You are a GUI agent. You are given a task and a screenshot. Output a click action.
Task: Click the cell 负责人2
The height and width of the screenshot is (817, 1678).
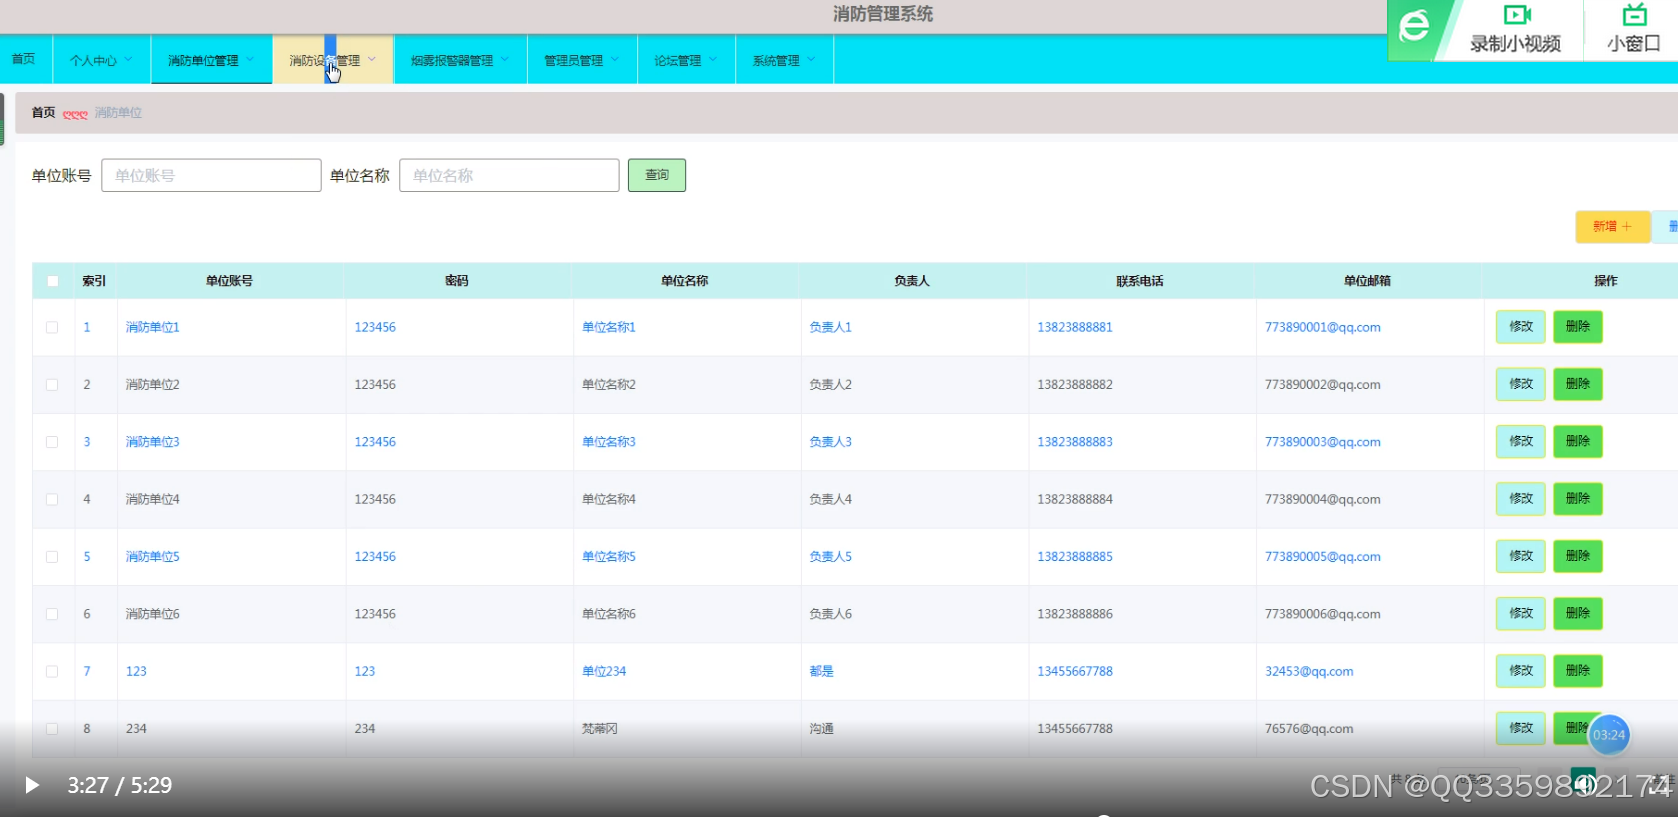tap(831, 384)
